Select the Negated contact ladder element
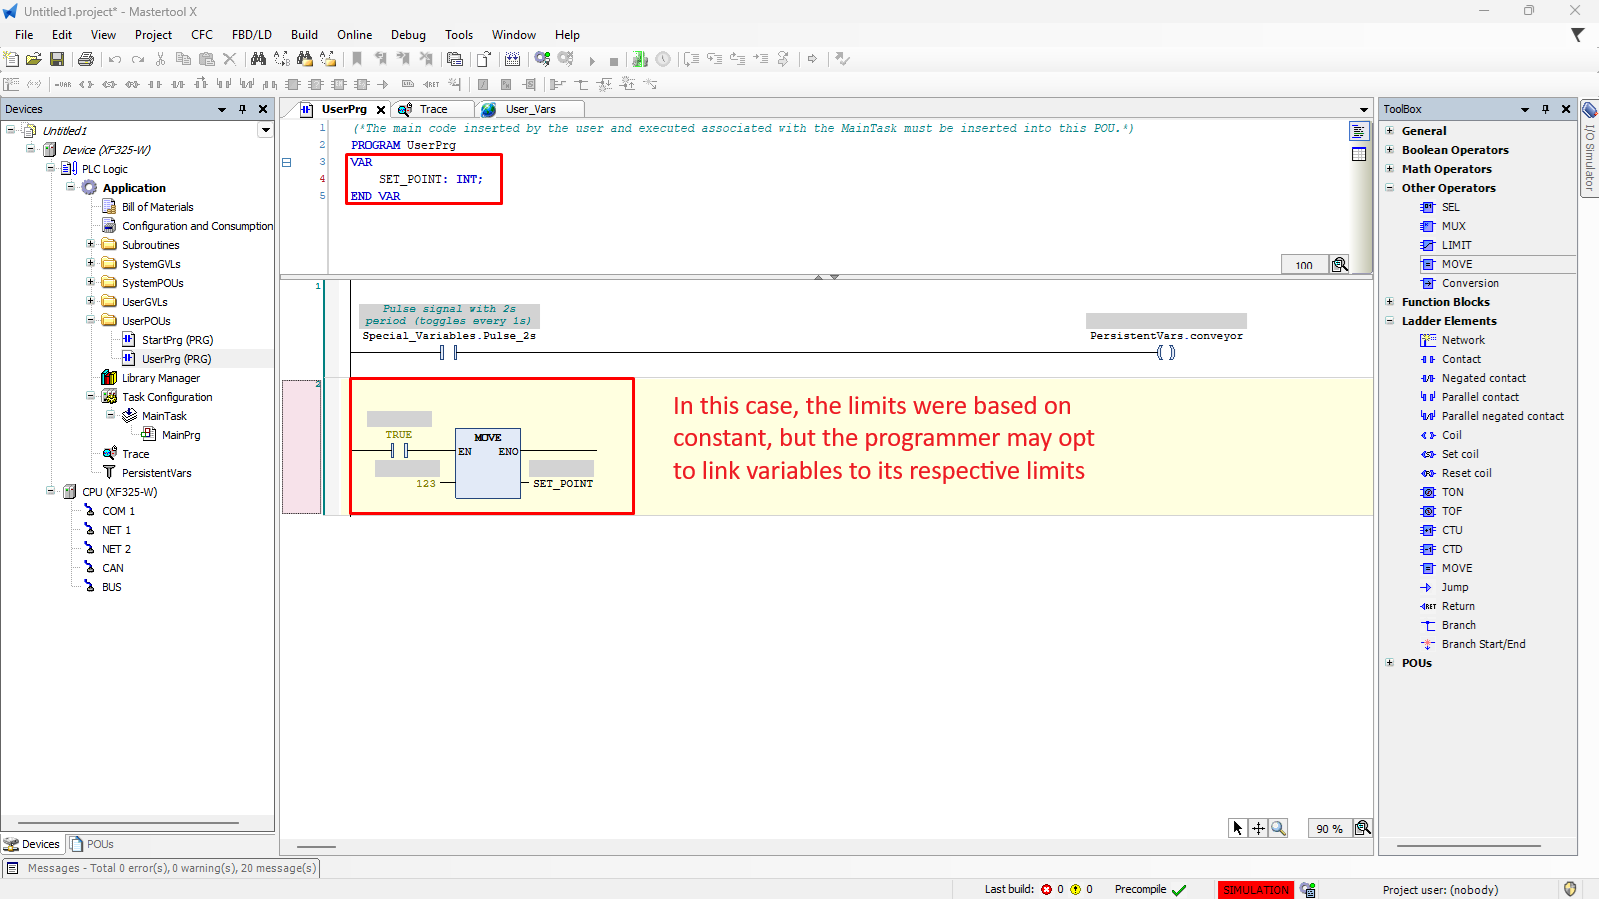This screenshot has height=899, width=1599. click(1483, 378)
